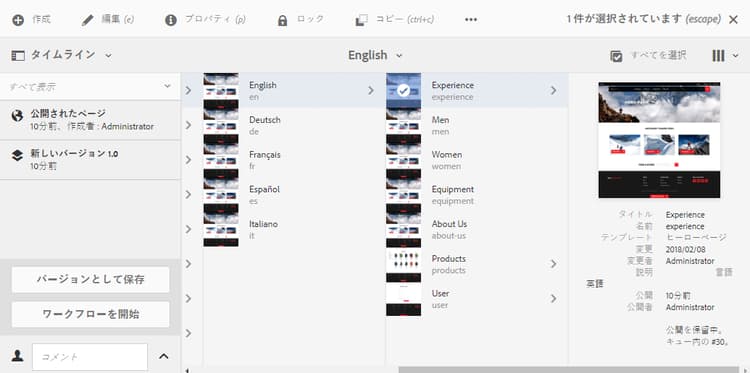The width and height of the screenshot is (750, 373).
Task: Click the globe icon for the published page event
Action: 17,115
